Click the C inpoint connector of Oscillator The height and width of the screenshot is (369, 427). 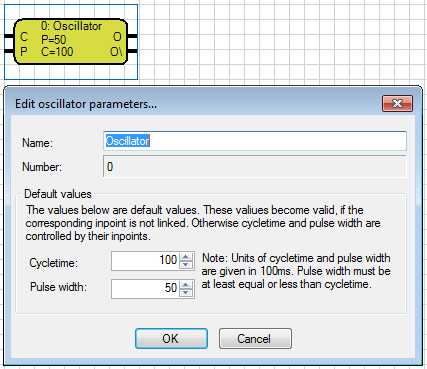pyautogui.click(x=9, y=36)
